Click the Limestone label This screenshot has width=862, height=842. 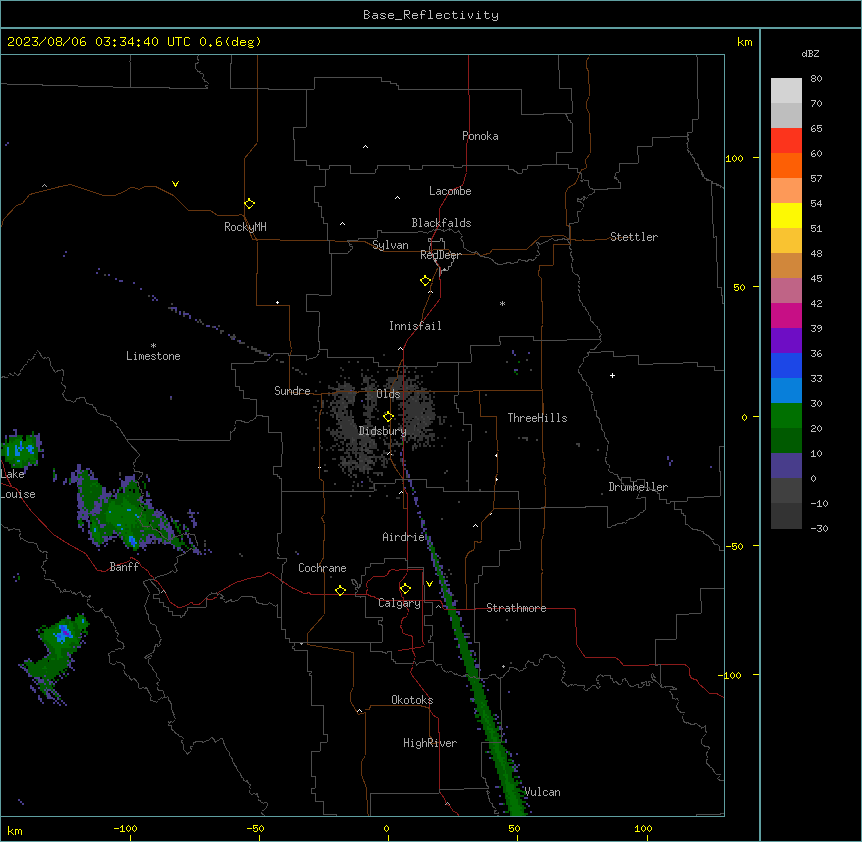click(153, 356)
